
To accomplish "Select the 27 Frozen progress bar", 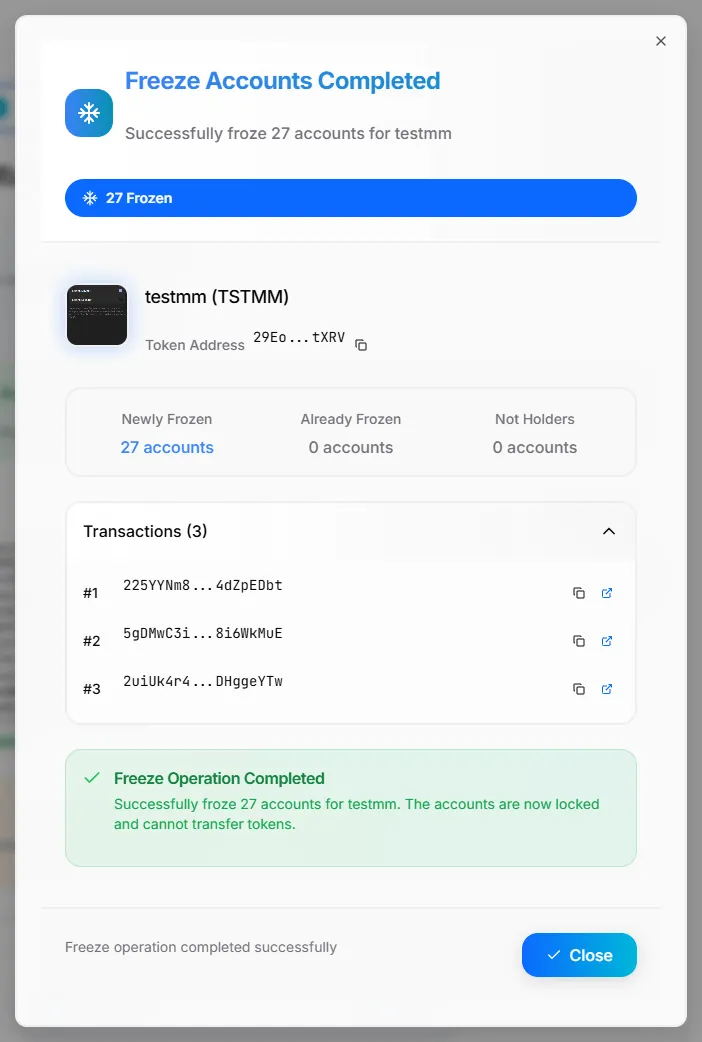I will point(351,198).
